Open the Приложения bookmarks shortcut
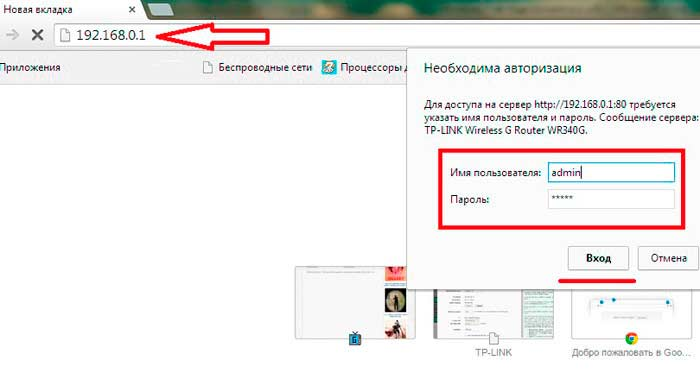The image size is (700, 373). [30, 67]
